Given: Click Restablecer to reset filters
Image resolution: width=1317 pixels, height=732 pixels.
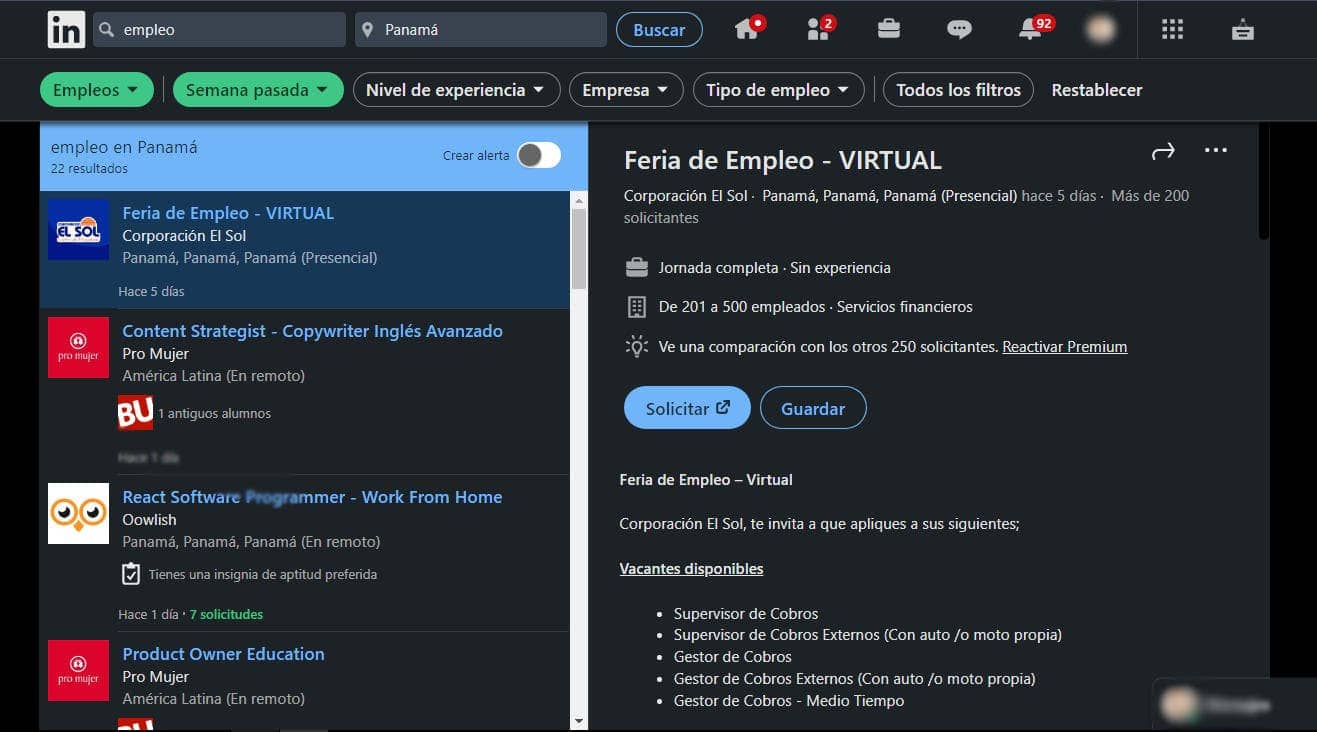Looking at the screenshot, I should 1097,90.
